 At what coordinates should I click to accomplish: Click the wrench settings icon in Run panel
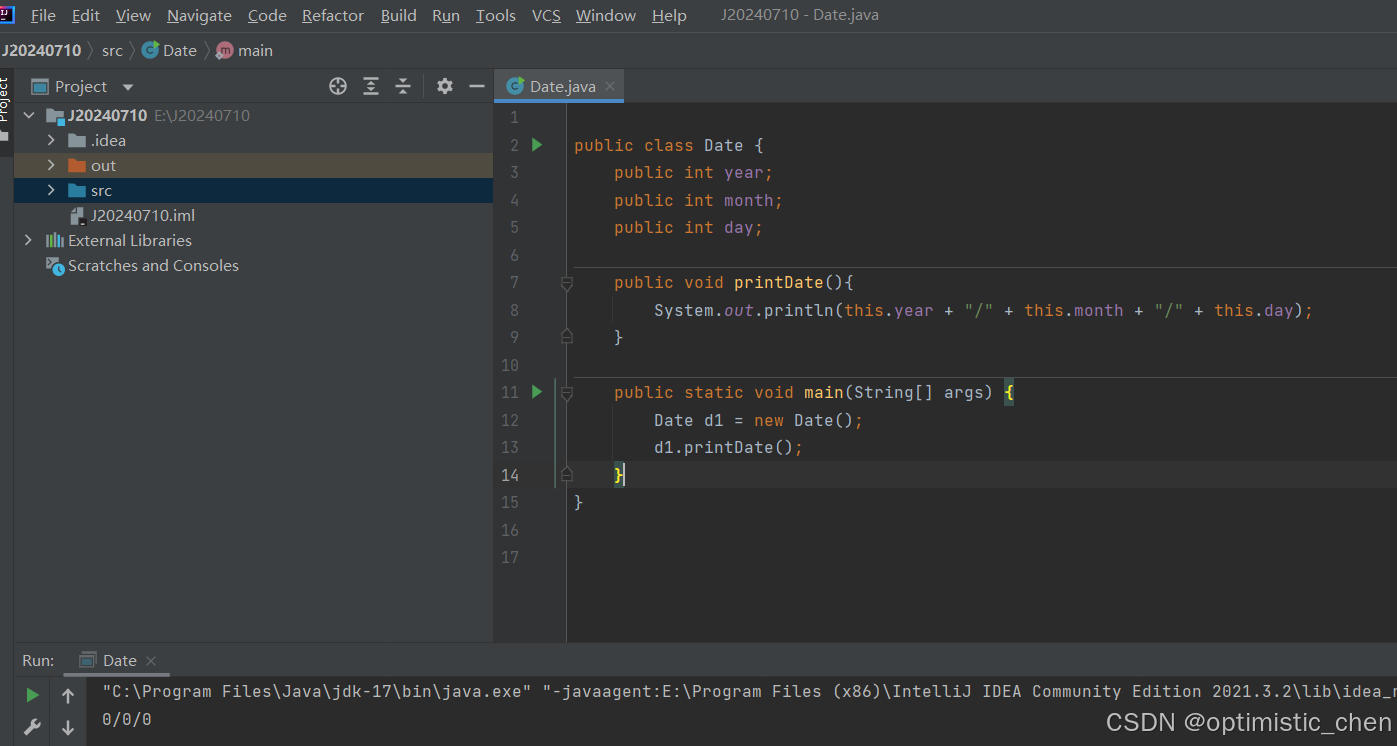tap(33, 727)
